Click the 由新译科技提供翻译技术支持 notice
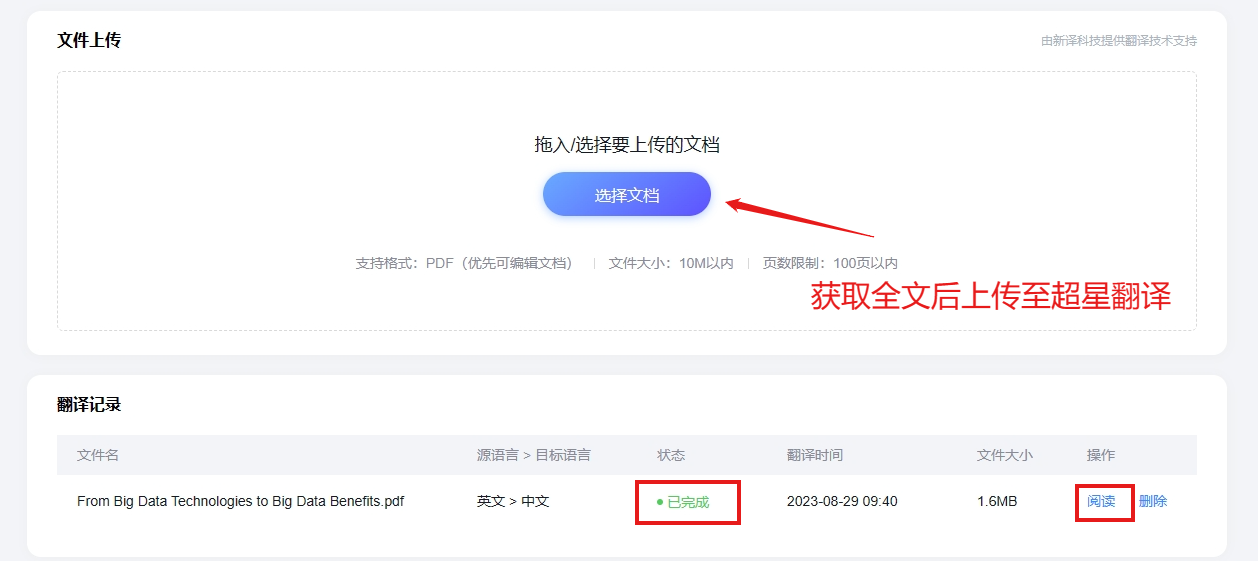Viewport: 1258px width, 561px height. [1118, 41]
